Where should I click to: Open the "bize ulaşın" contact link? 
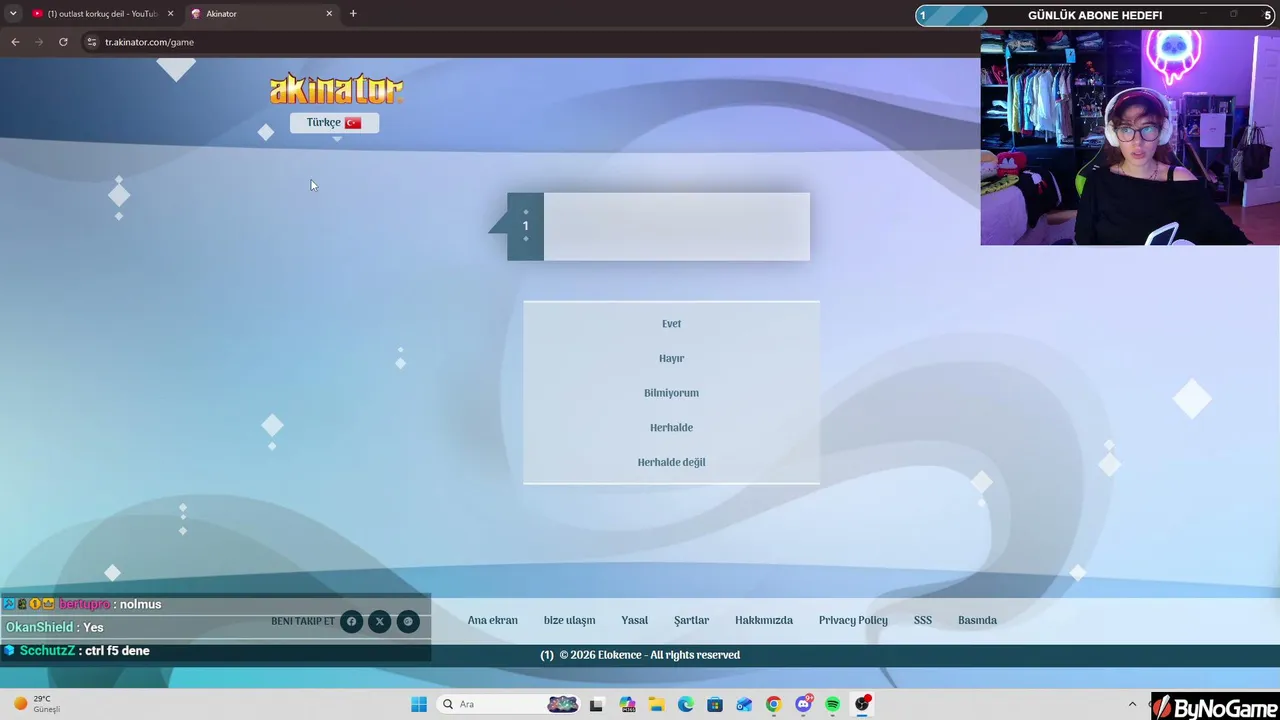pyautogui.click(x=569, y=621)
